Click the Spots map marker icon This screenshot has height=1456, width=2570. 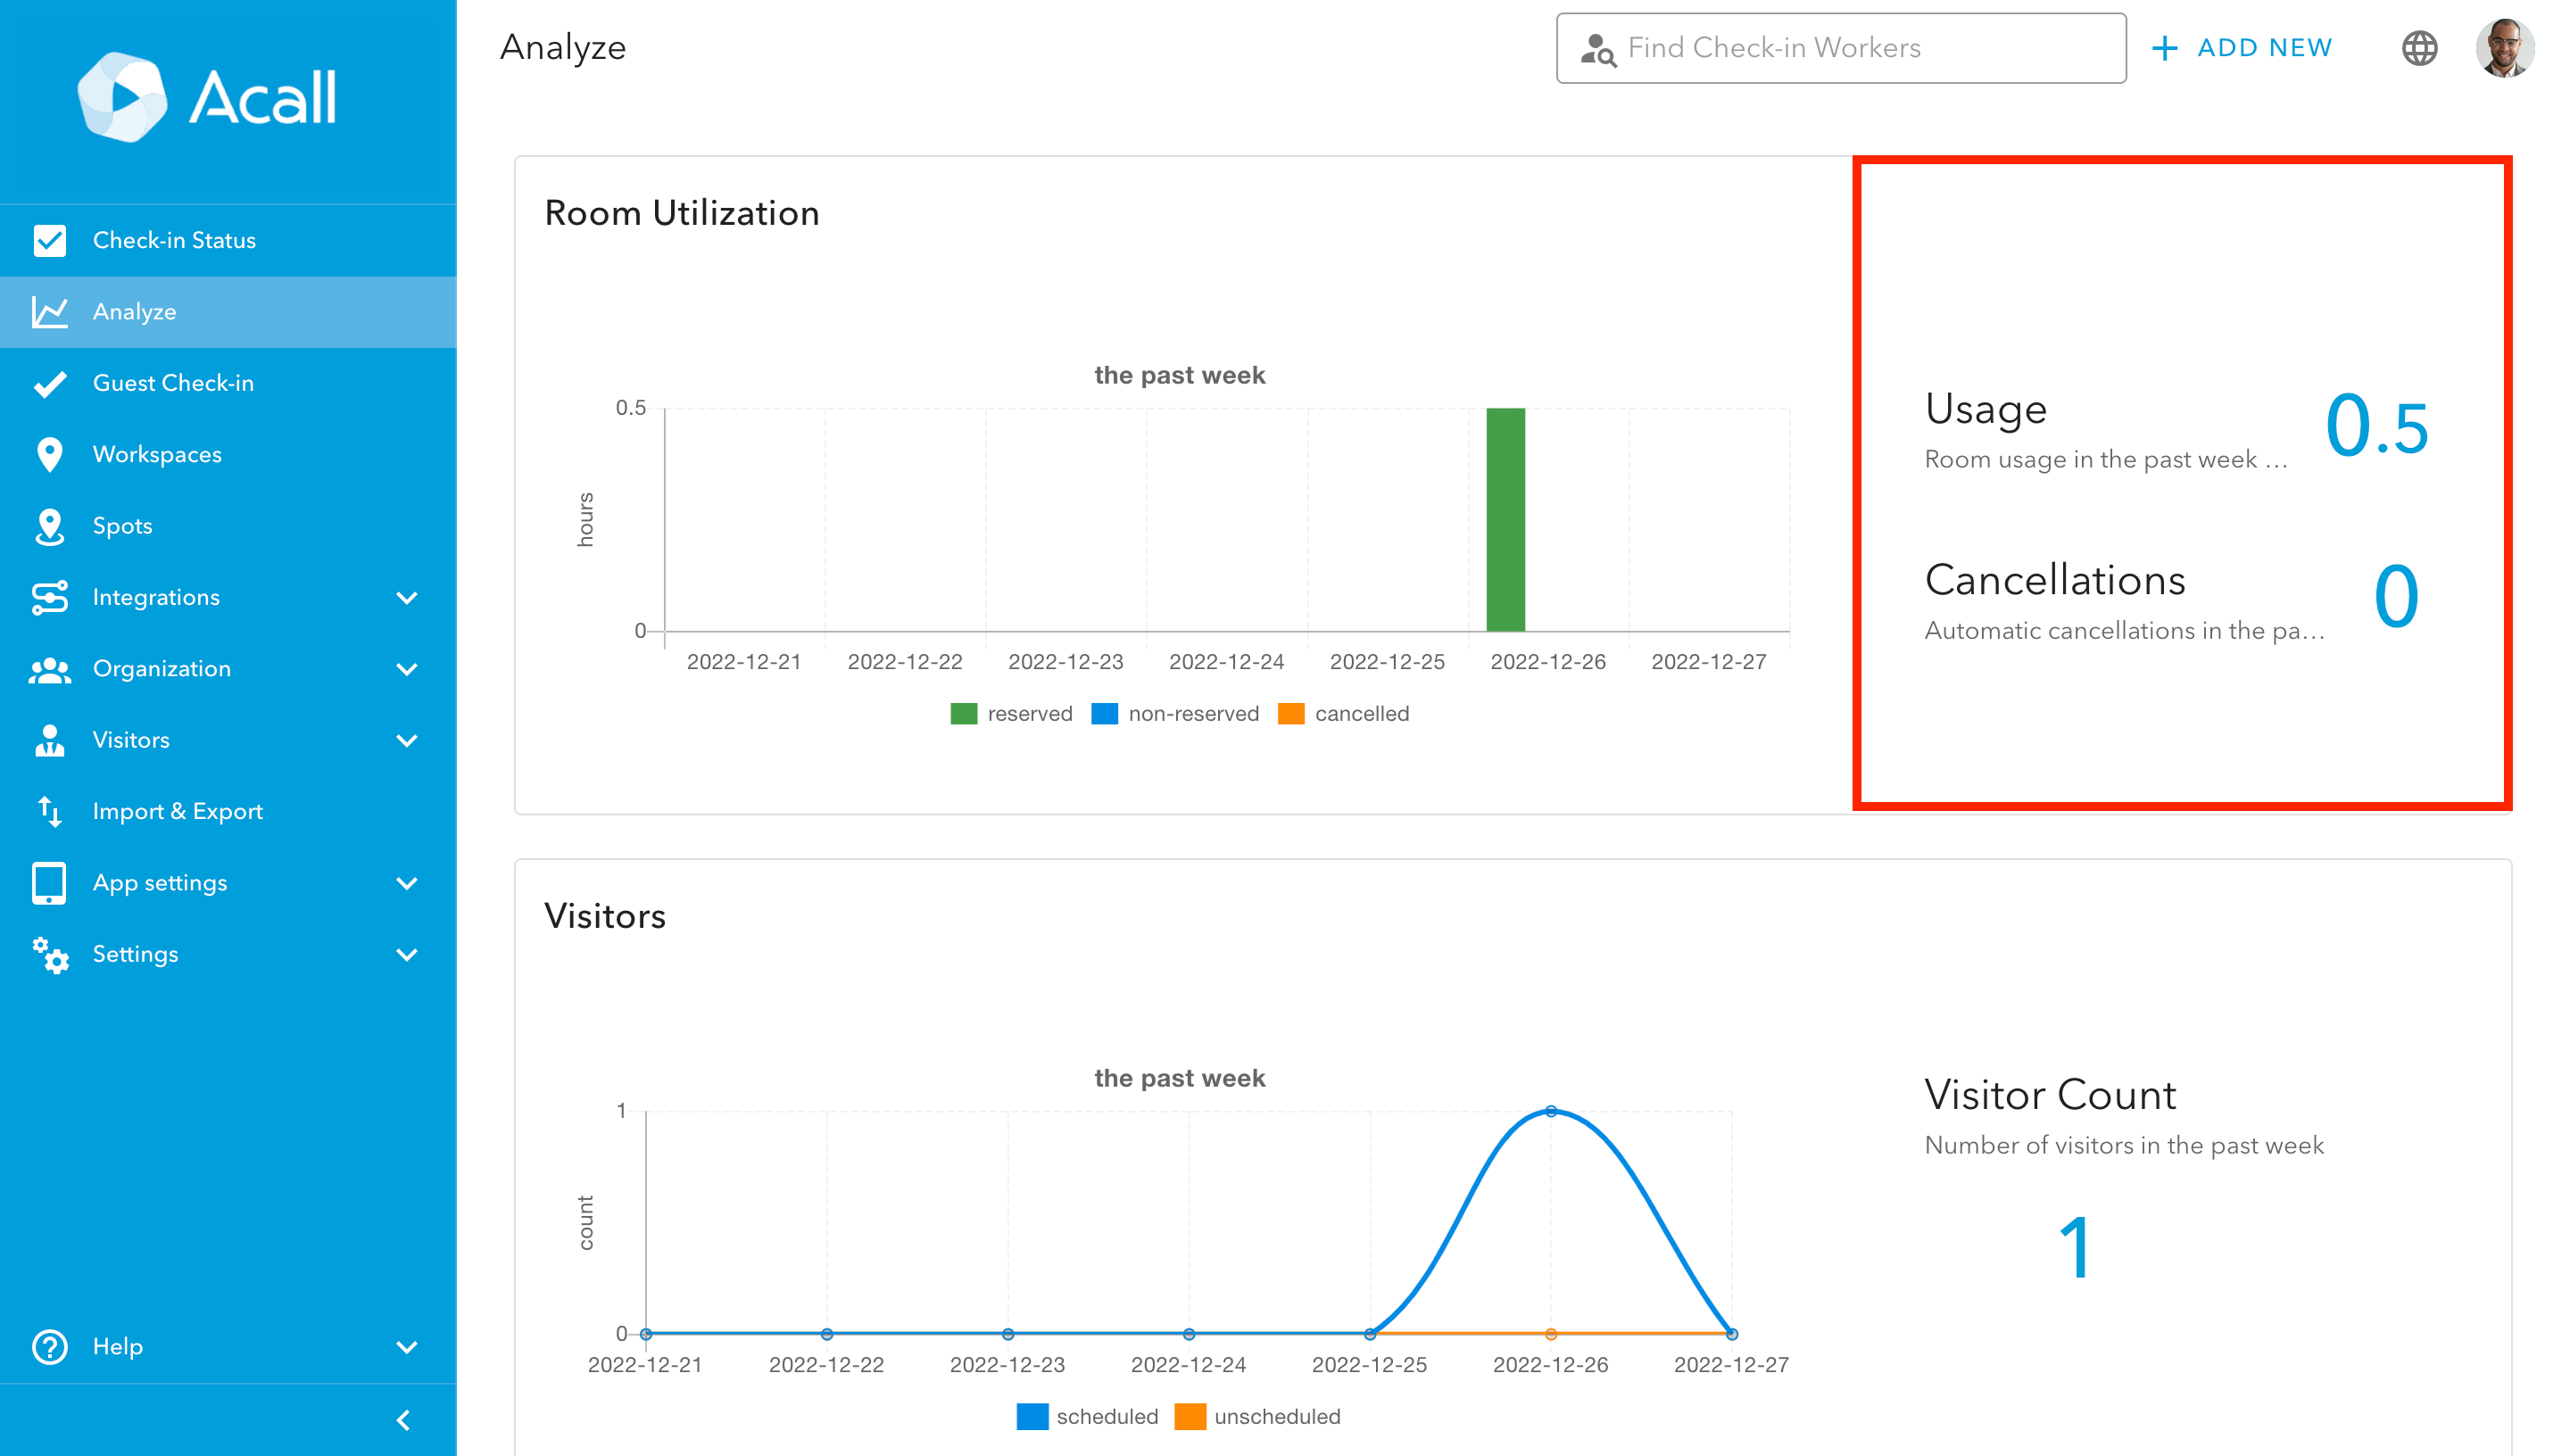[49, 526]
